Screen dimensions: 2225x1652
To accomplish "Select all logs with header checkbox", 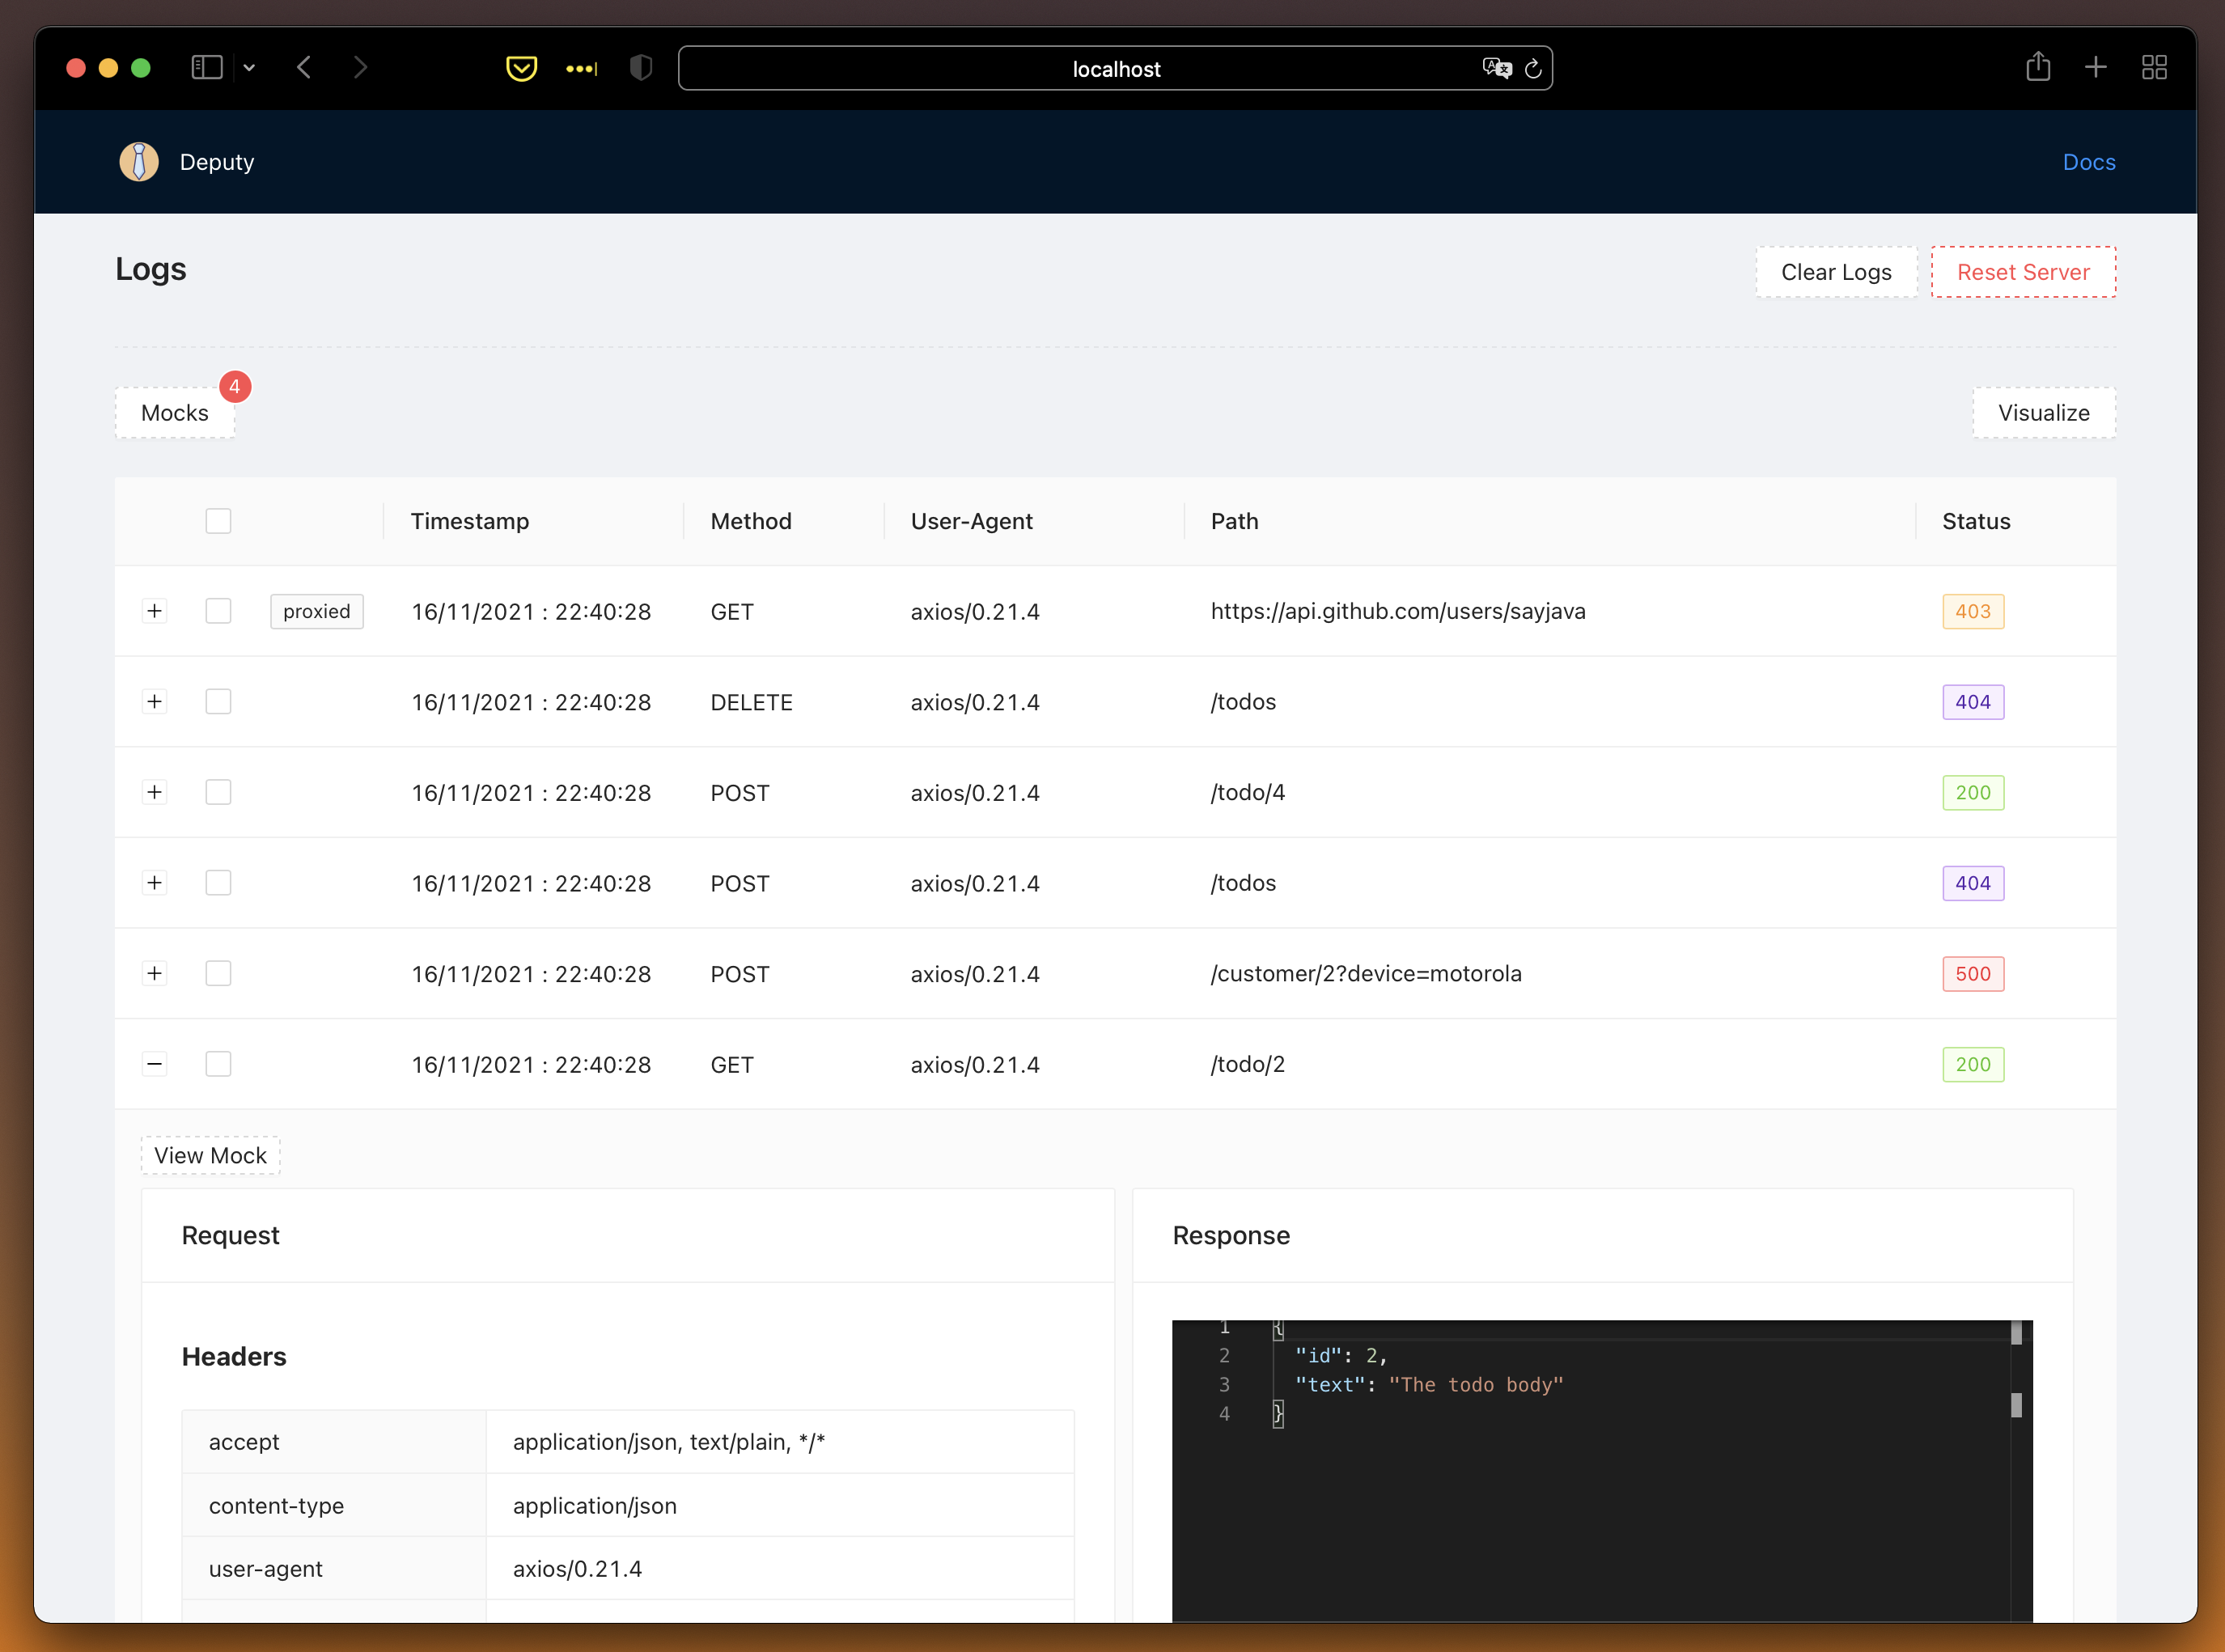I will pos(218,521).
